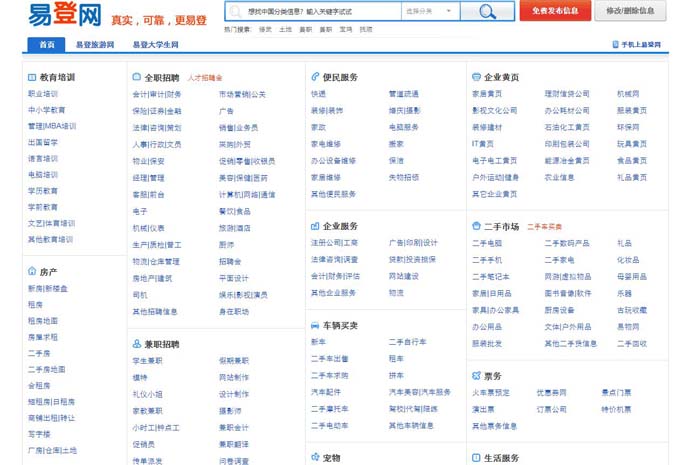Open the 汽车配件 link

coord(326,392)
